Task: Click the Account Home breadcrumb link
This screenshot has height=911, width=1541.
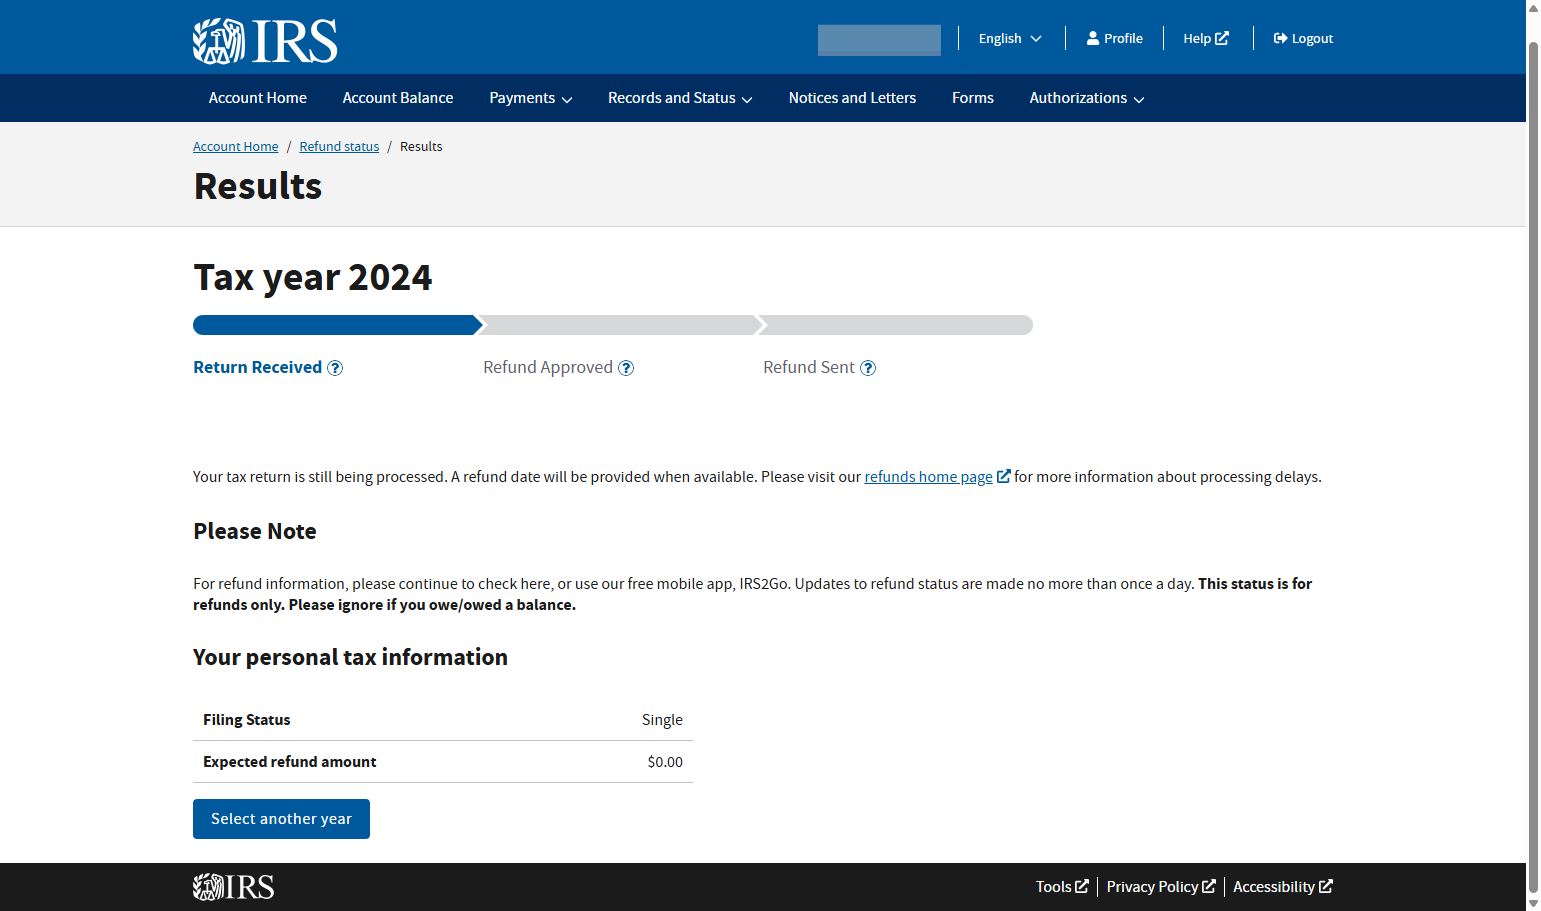Action: (236, 146)
